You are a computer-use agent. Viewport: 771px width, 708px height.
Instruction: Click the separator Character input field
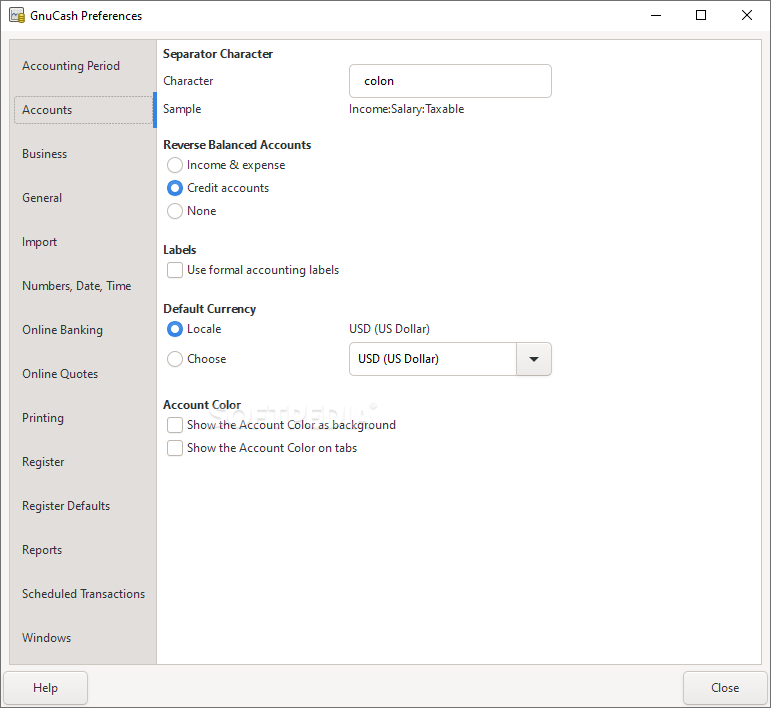coord(450,81)
